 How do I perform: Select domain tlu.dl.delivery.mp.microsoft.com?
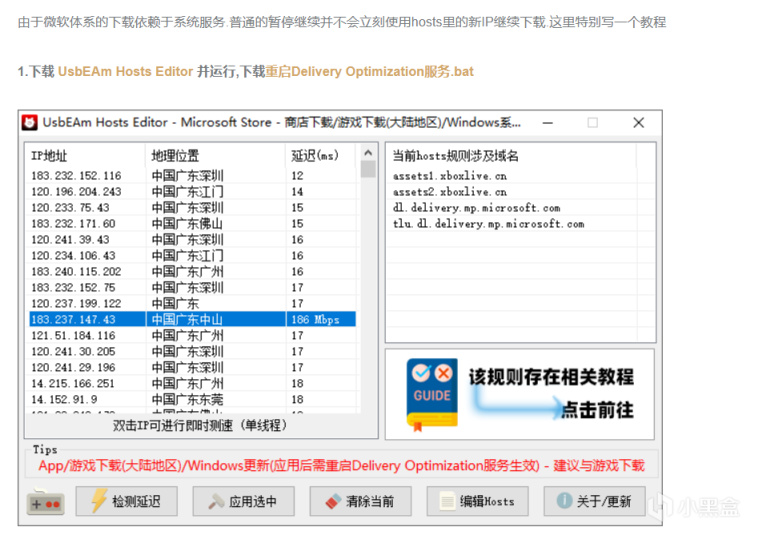pos(488,224)
